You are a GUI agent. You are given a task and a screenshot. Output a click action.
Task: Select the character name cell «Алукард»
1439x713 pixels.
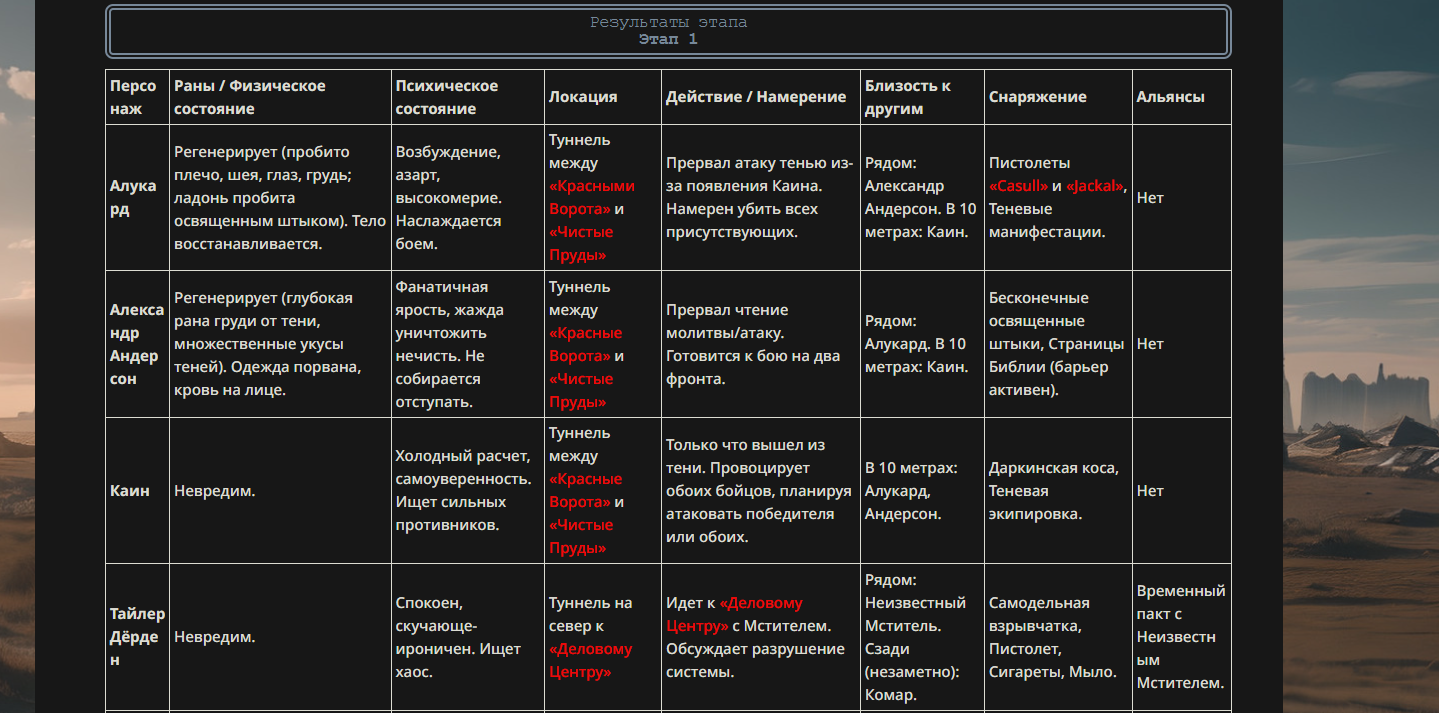coord(137,198)
